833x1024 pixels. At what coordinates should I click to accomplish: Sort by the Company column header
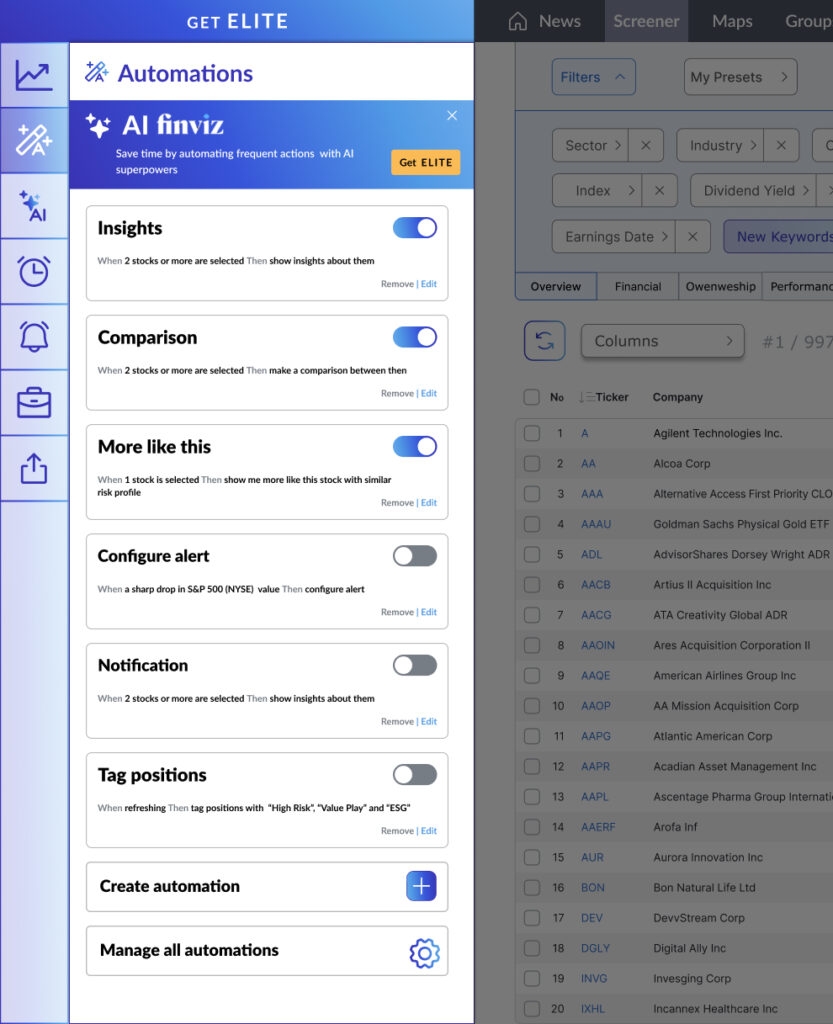tap(678, 397)
